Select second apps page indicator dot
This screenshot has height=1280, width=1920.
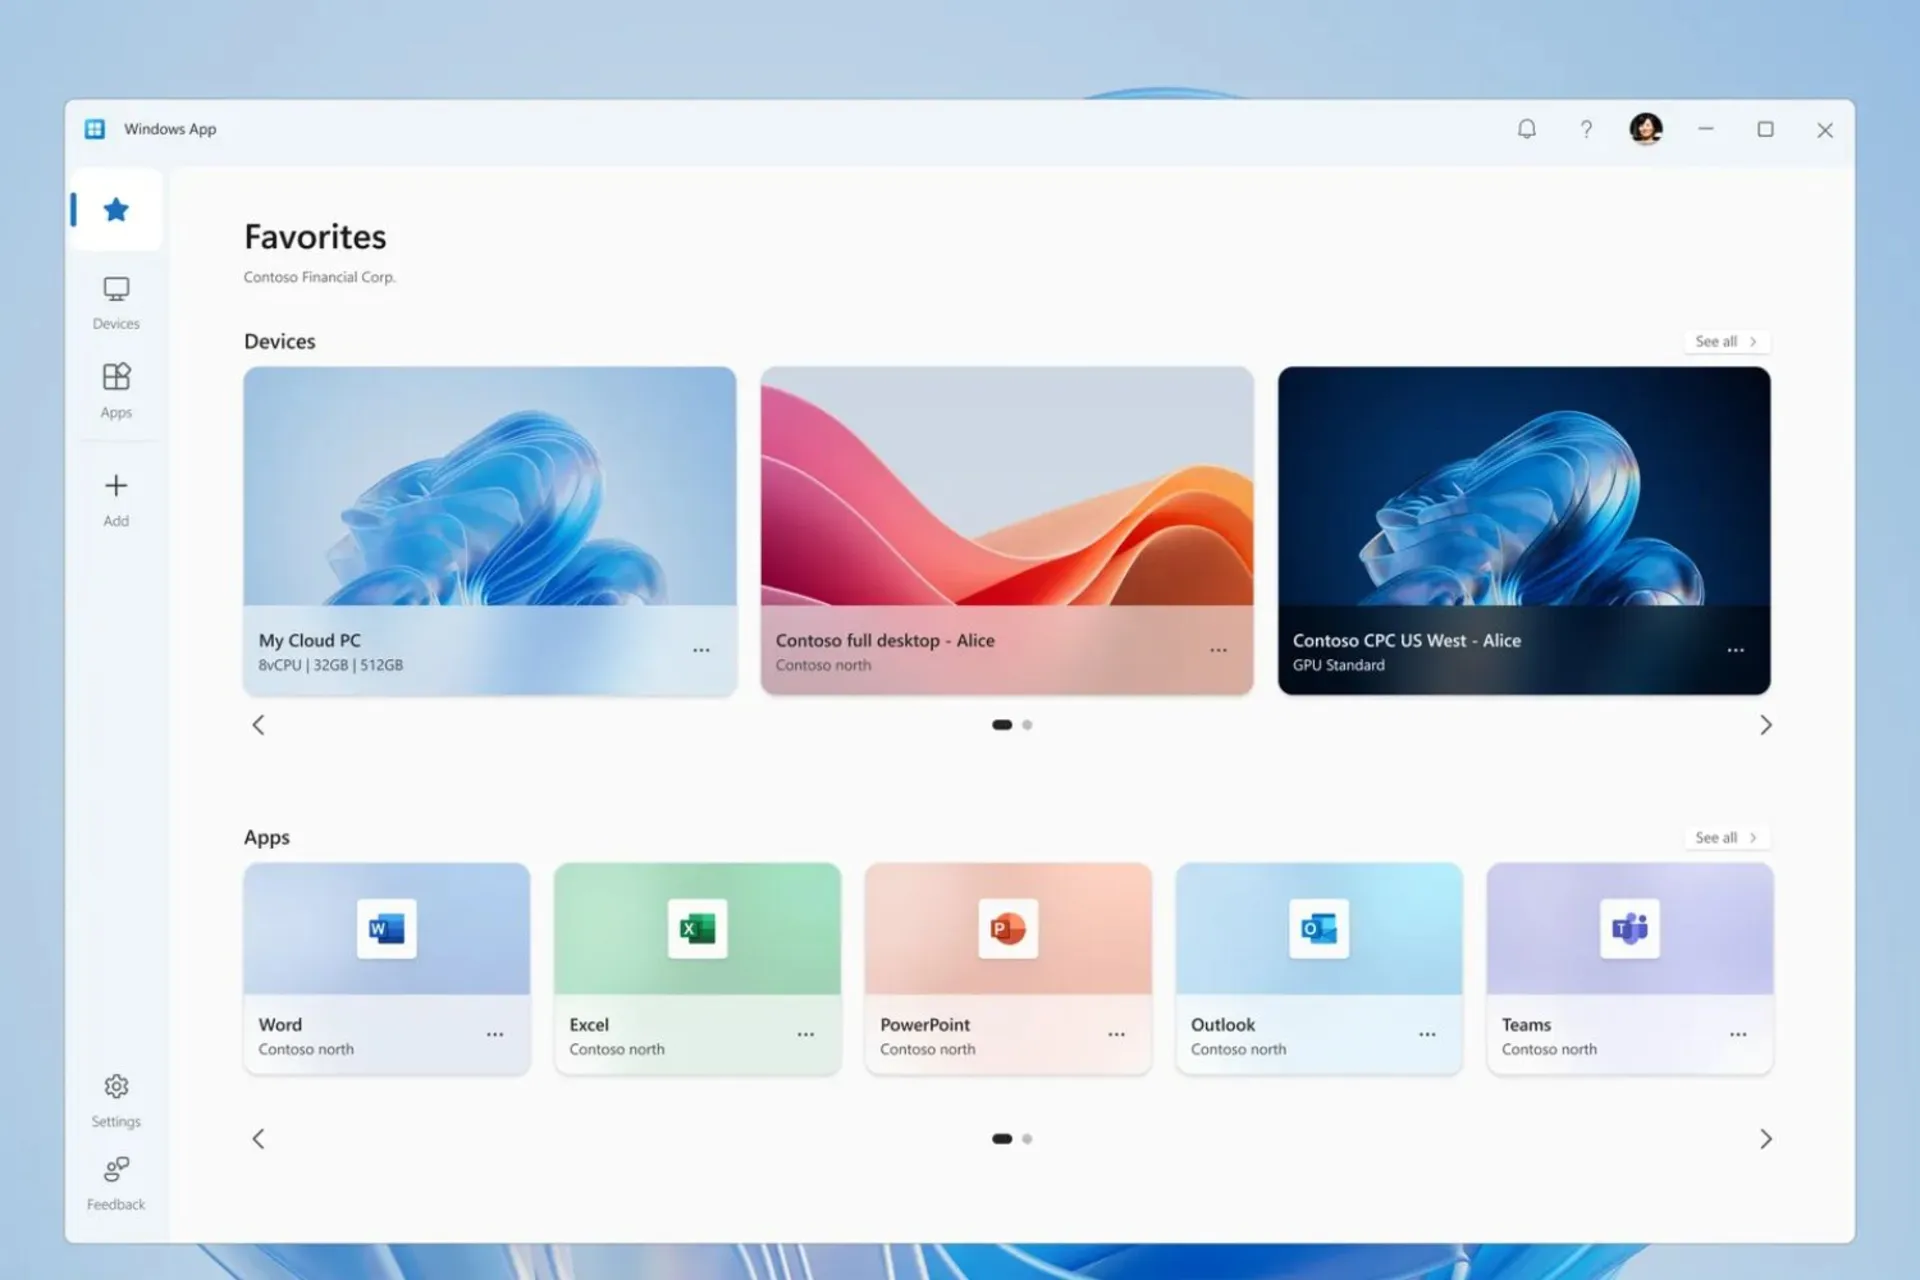pos(1027,1139)
